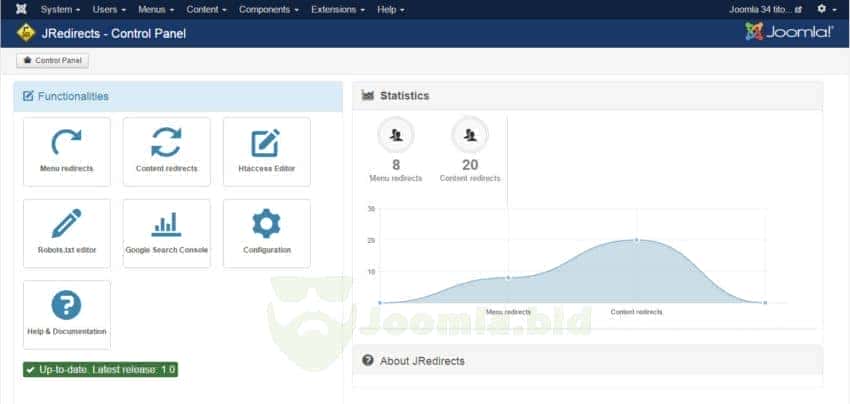Click the Functionalities panel header icon
This screenshot has width=850, height=404.
[x=28, y=97]
